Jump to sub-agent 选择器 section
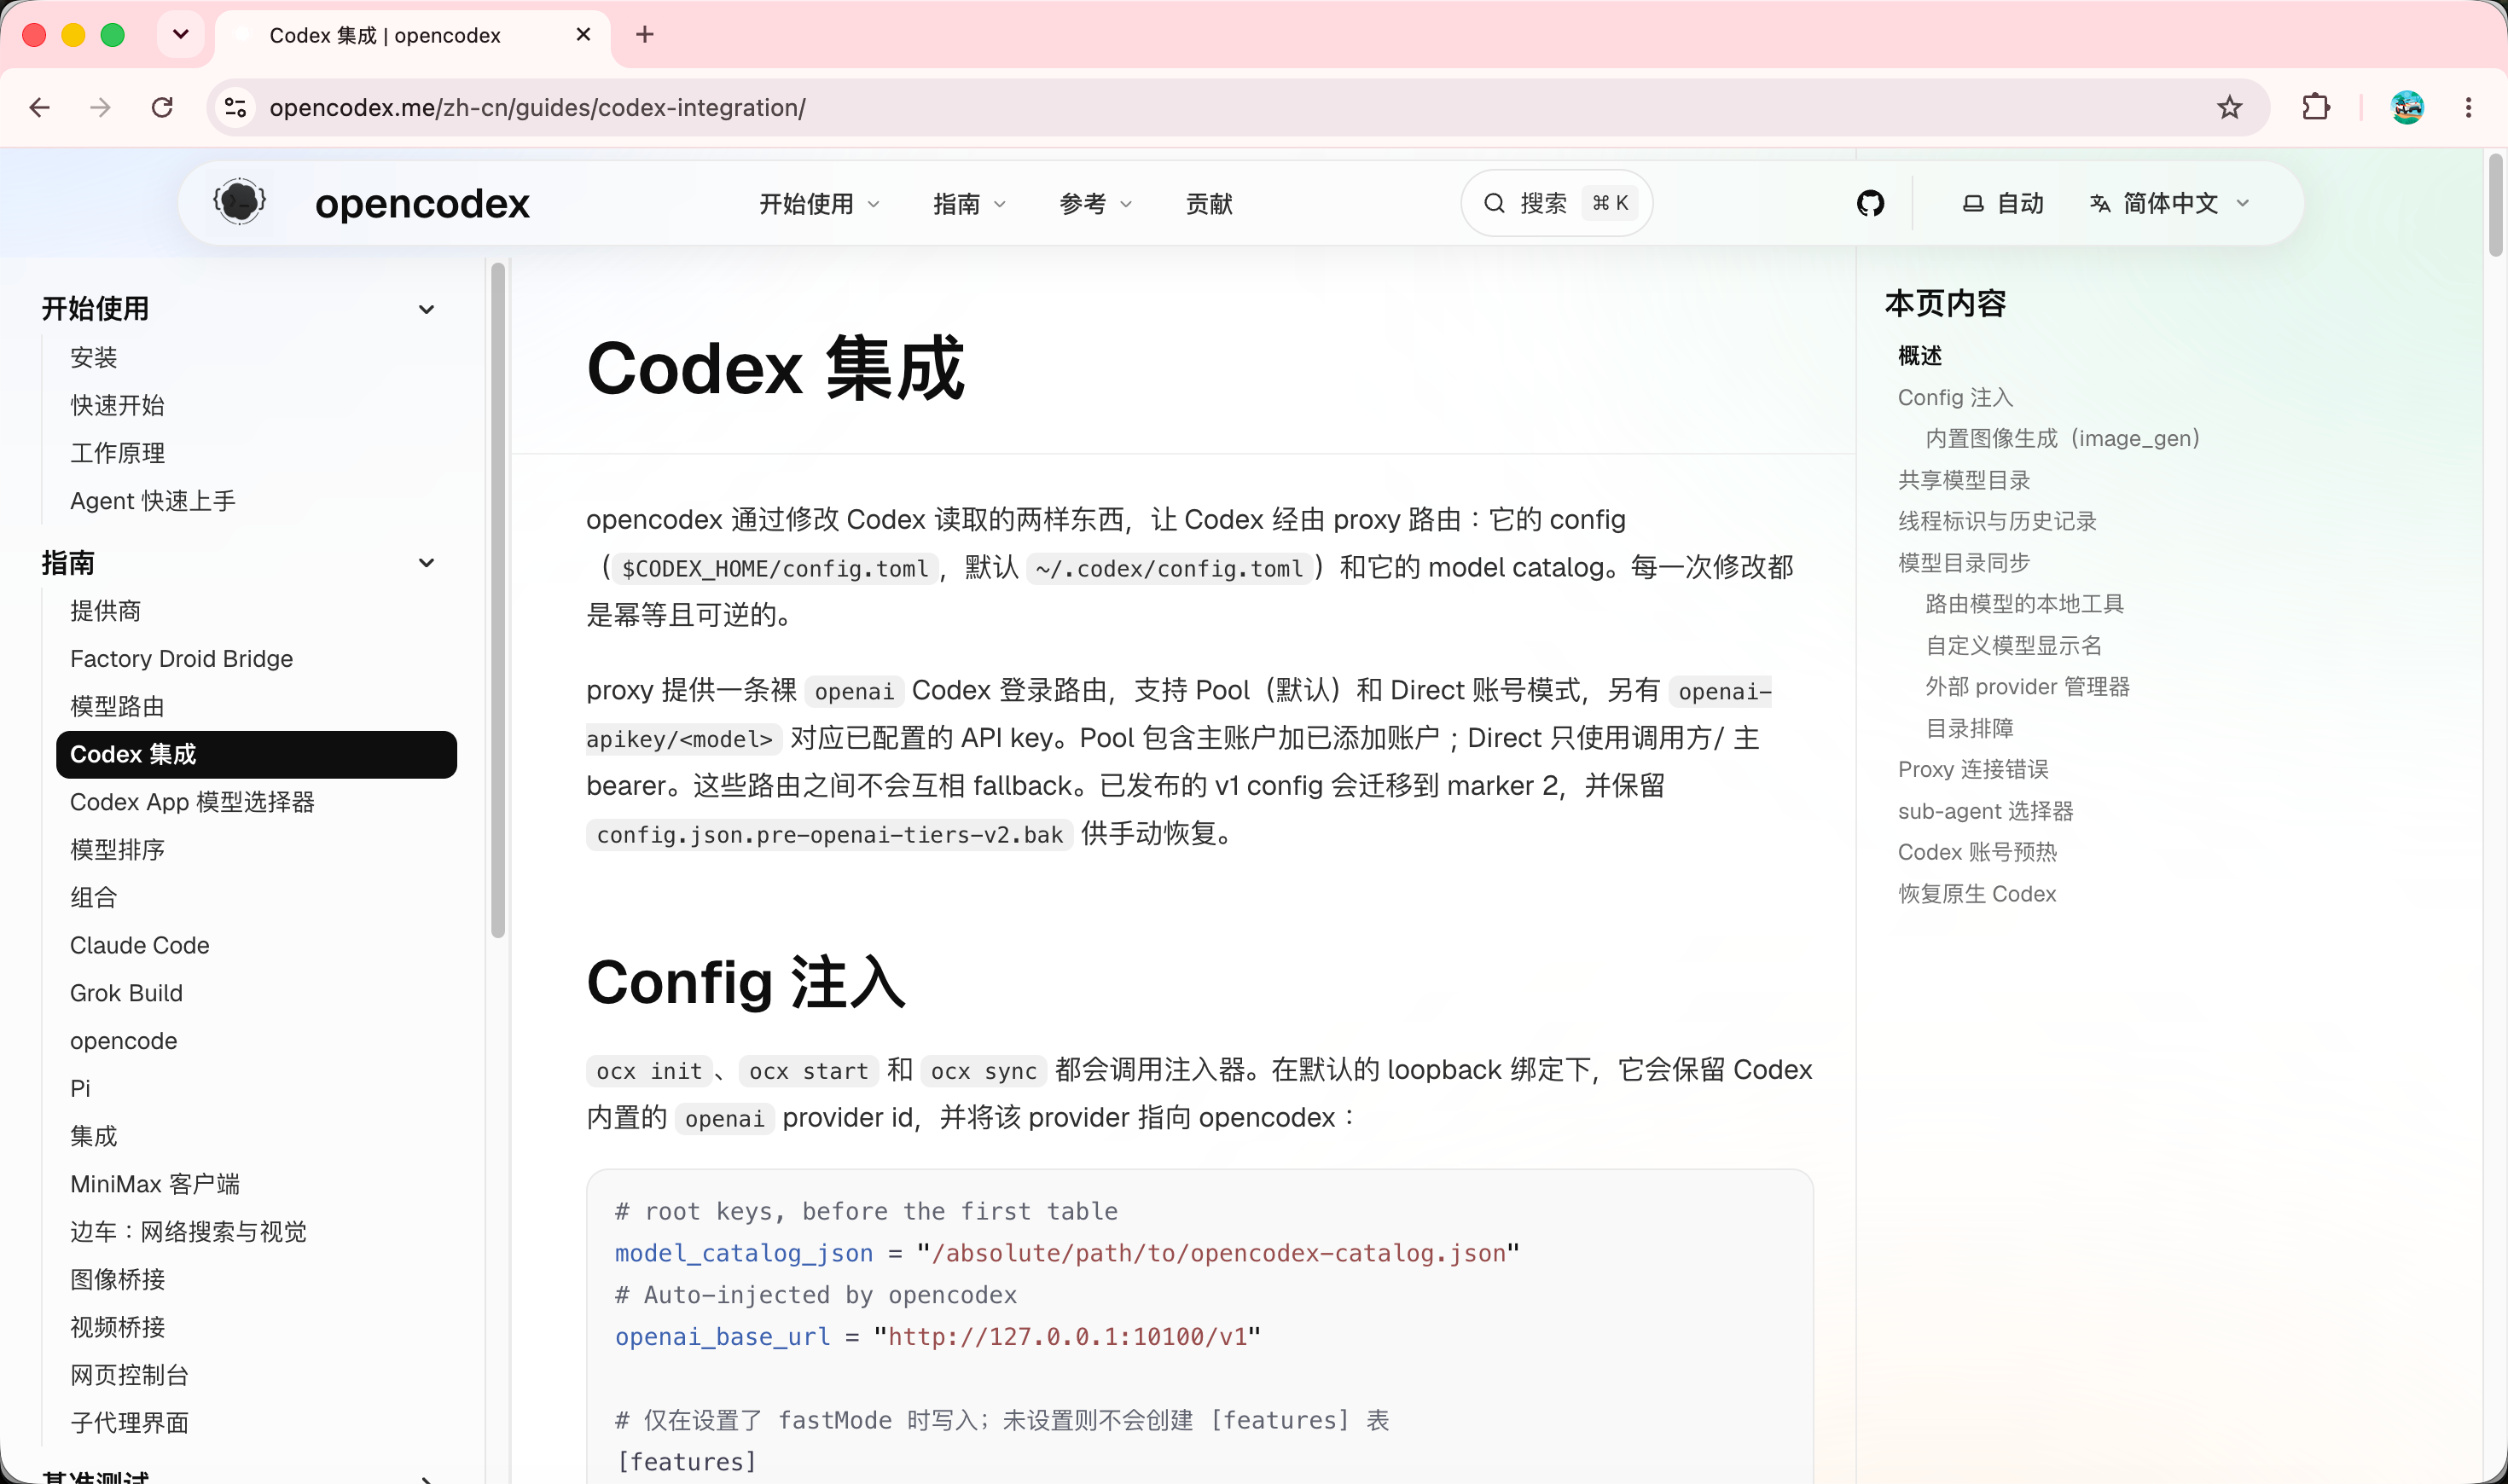 1986,812
